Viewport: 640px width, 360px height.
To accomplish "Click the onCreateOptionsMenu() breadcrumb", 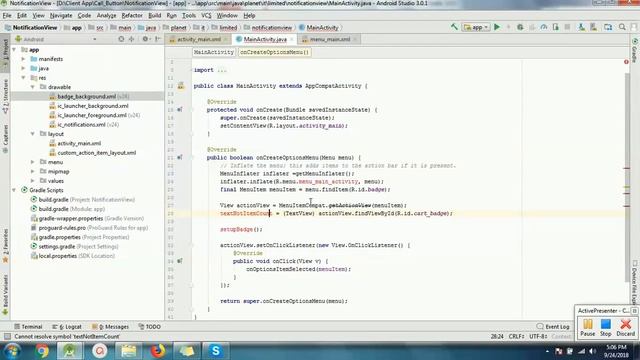I will click(x=274, y=52).
